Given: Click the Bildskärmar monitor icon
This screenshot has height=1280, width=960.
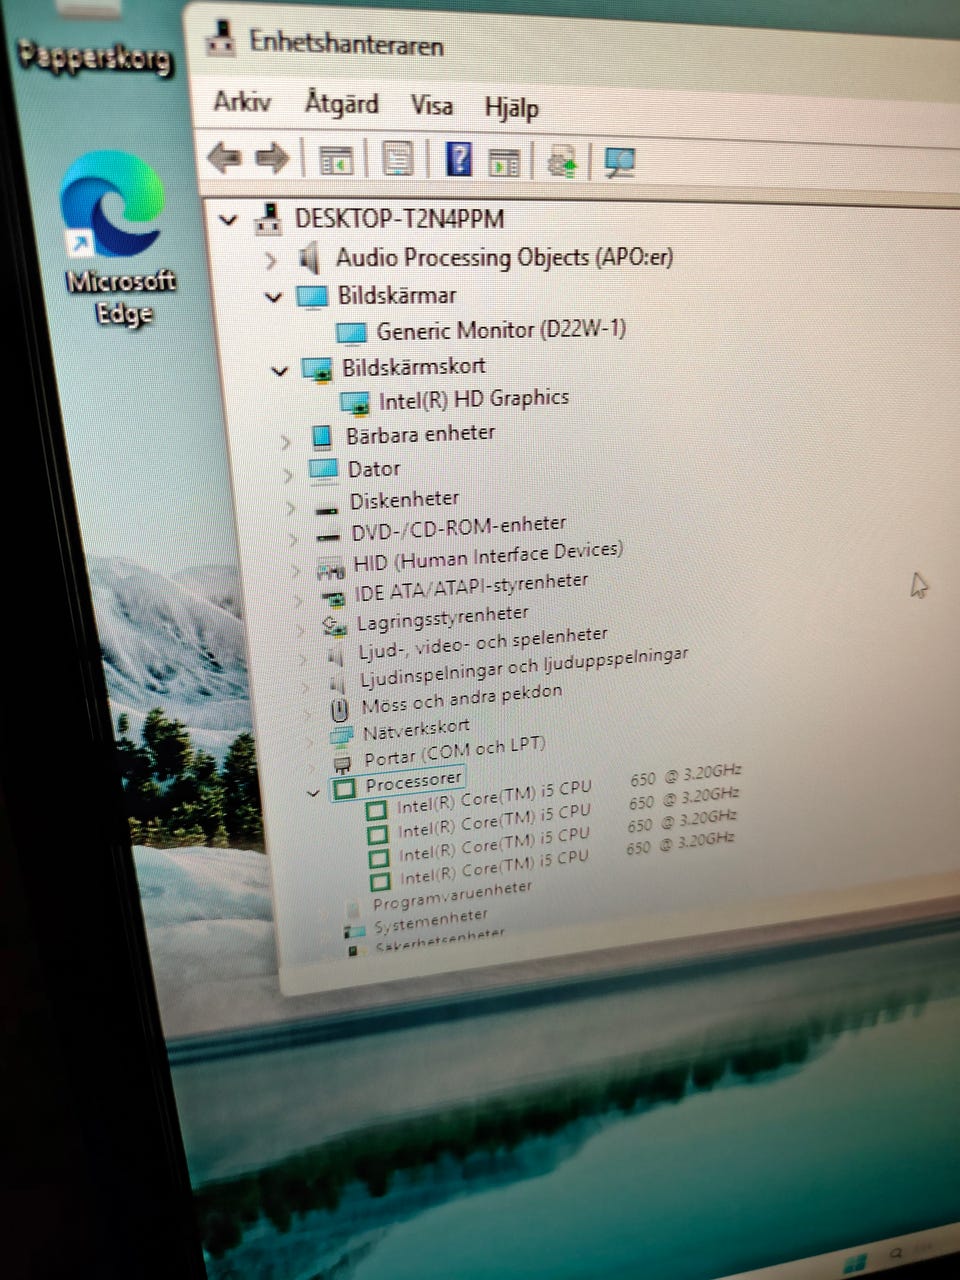Looking at the screenshot, I should [x=312, y=296].
